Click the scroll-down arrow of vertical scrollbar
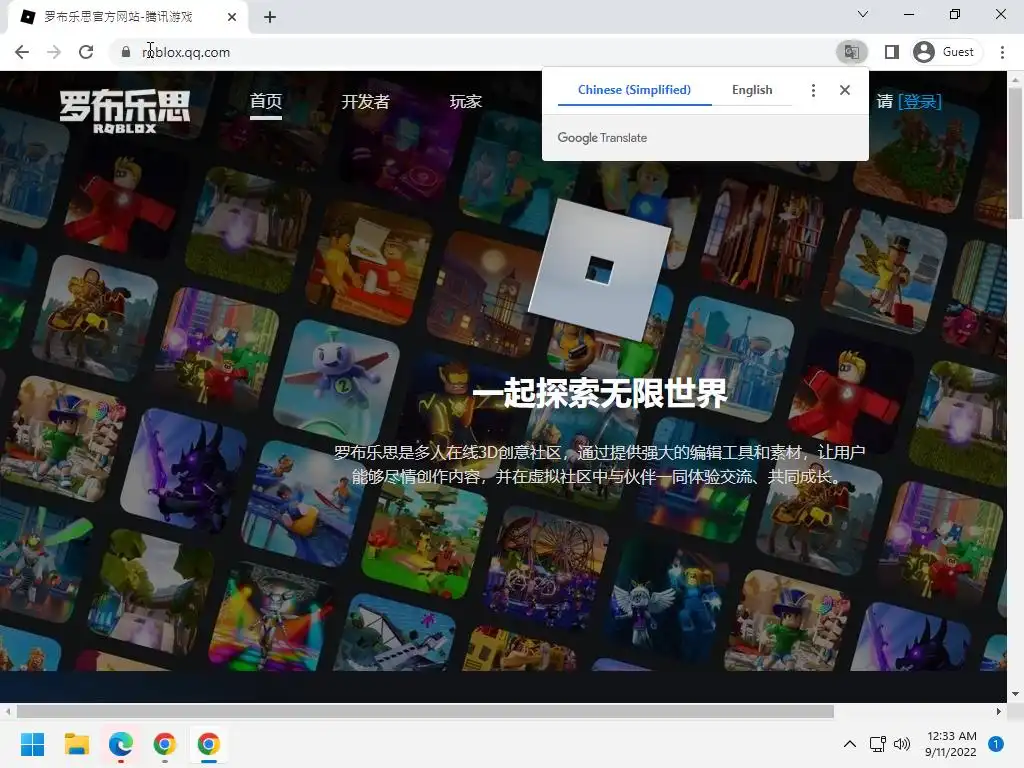This screenshot has width=1024, height=768. click(x=1015, y=694)
